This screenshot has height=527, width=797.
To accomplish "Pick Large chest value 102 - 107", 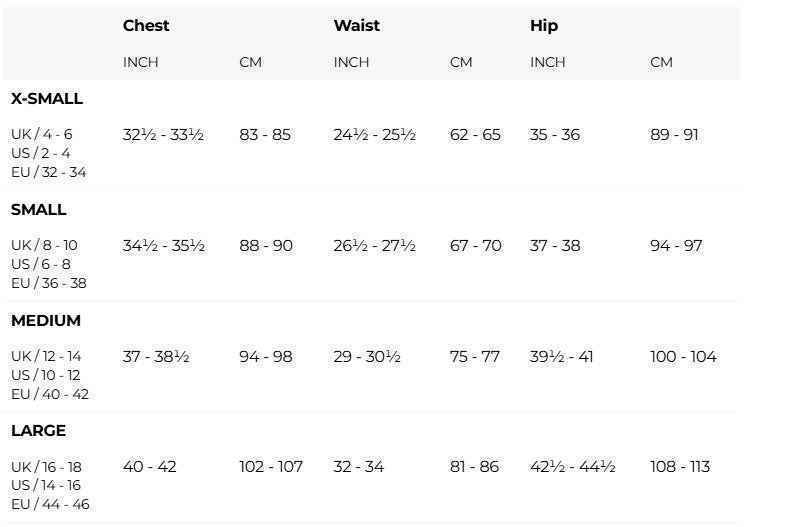I will [270, 467].
